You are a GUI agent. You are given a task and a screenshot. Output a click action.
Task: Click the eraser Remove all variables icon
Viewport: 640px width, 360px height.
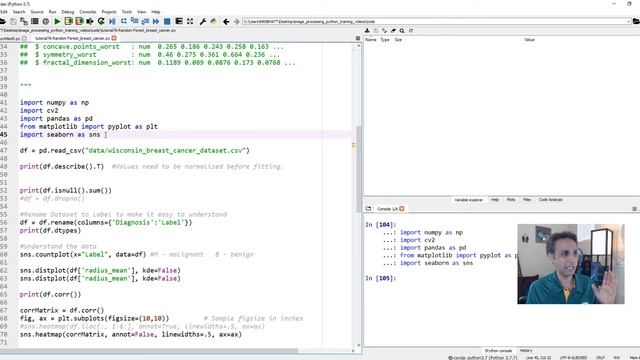click(393, 31)
